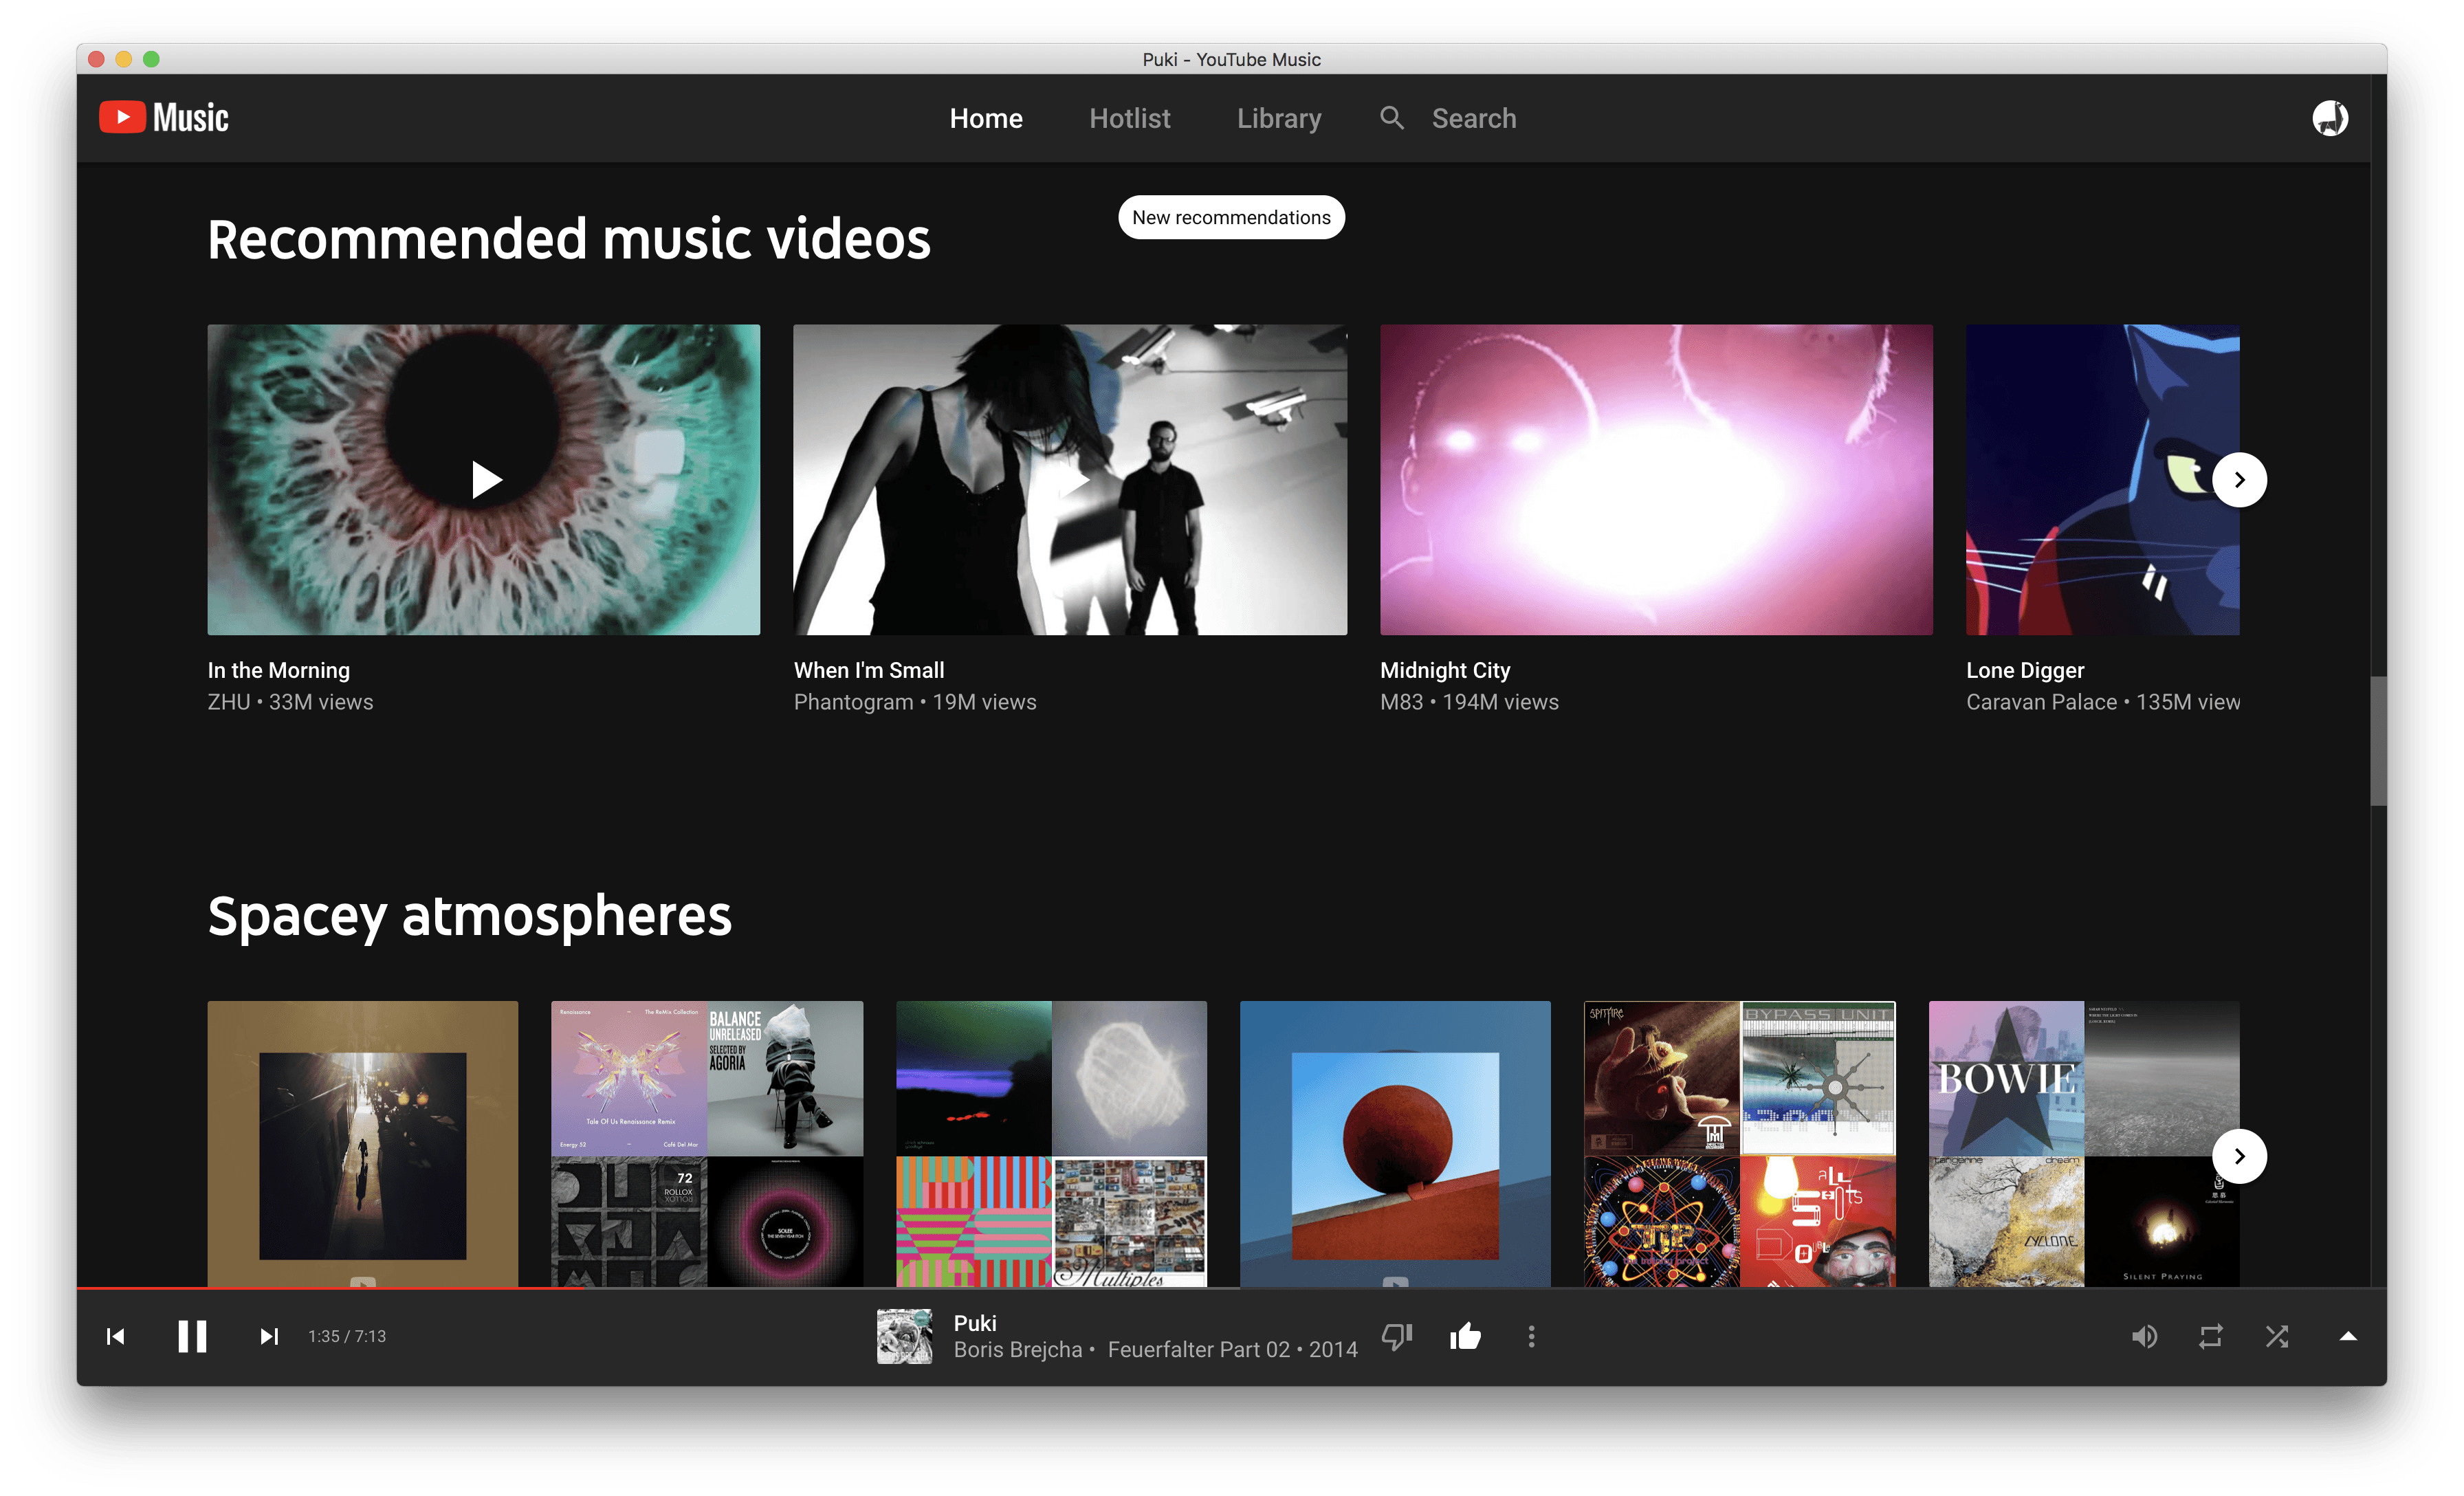The height and width of the screenshot is (1496, 2464).
Task: Skip to the next track
Action: click(x=269, y=1336)
